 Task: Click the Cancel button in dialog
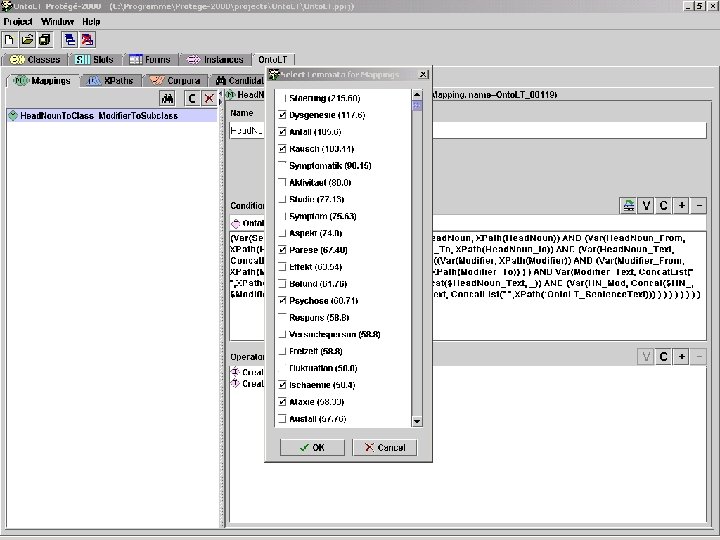pyautogui.click(x=385, y=447)
